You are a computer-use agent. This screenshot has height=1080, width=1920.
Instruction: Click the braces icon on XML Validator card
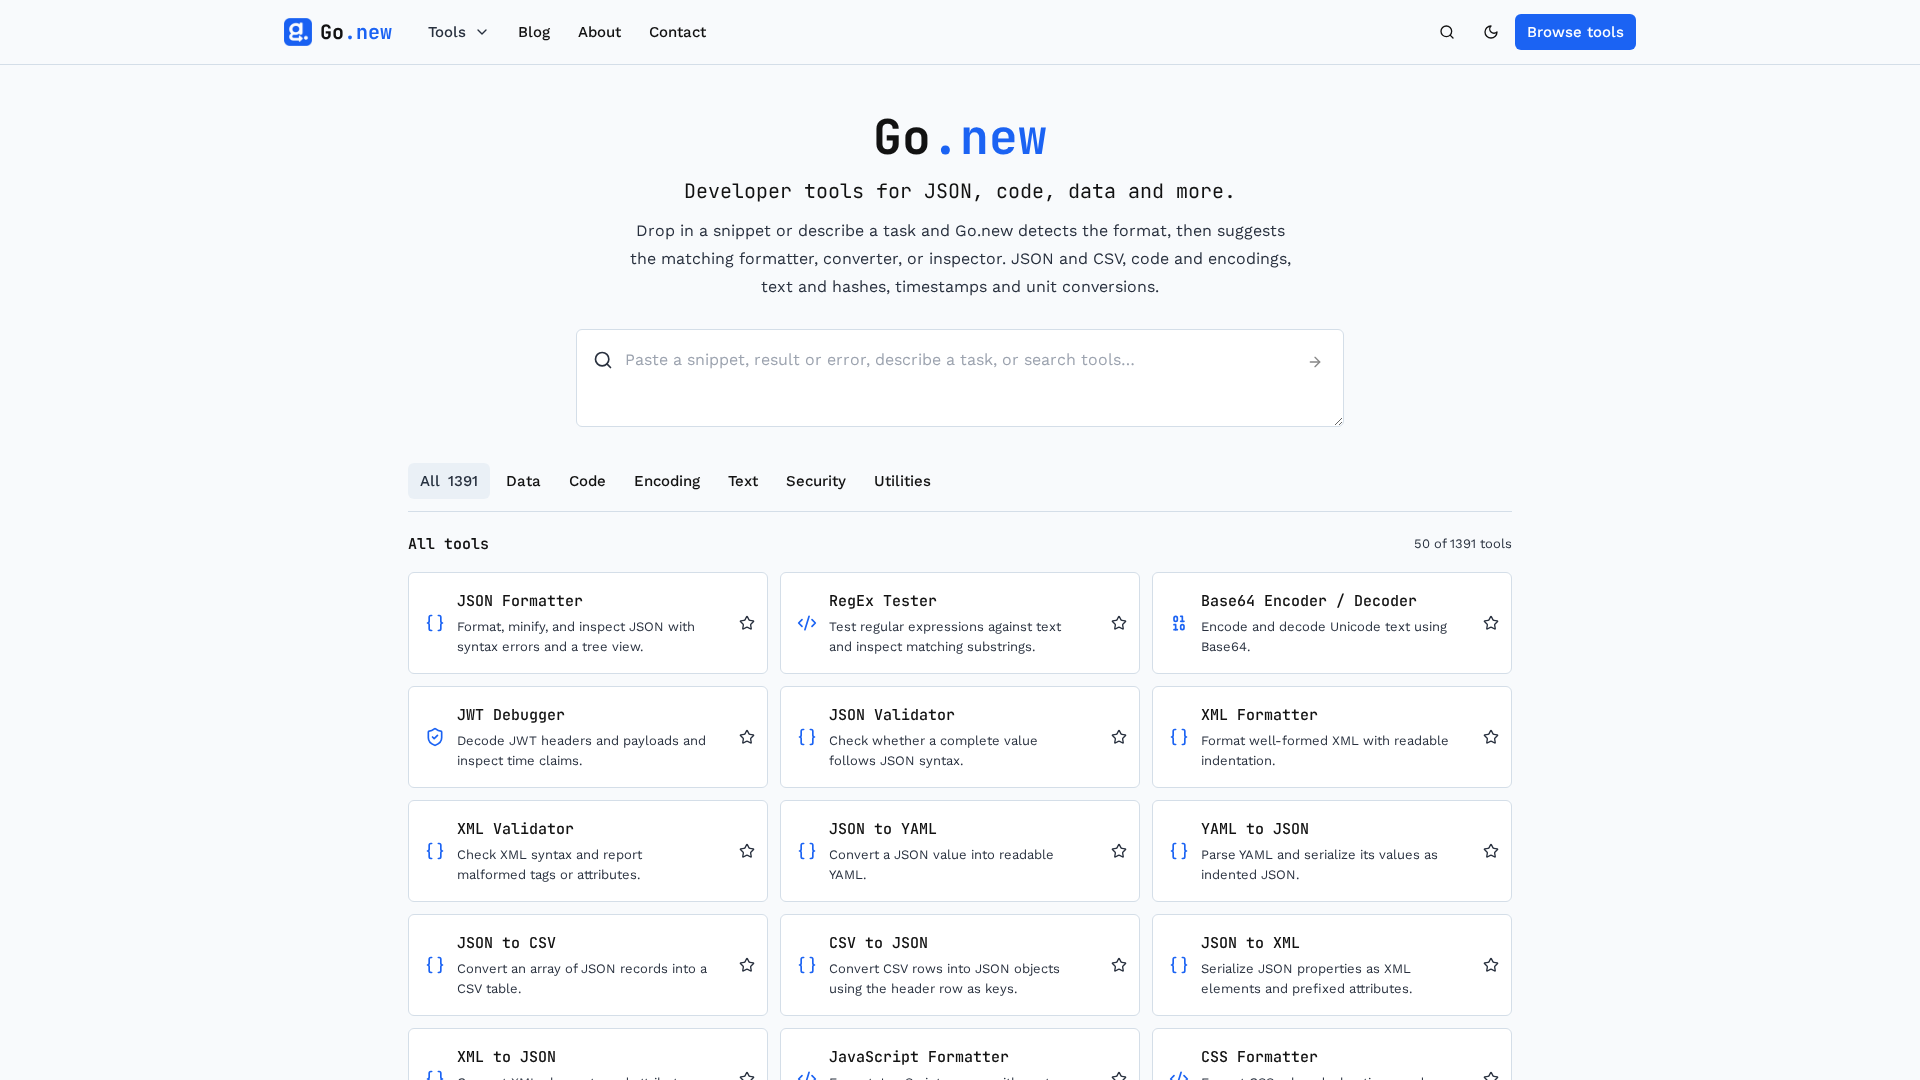[x=435, y=851]
